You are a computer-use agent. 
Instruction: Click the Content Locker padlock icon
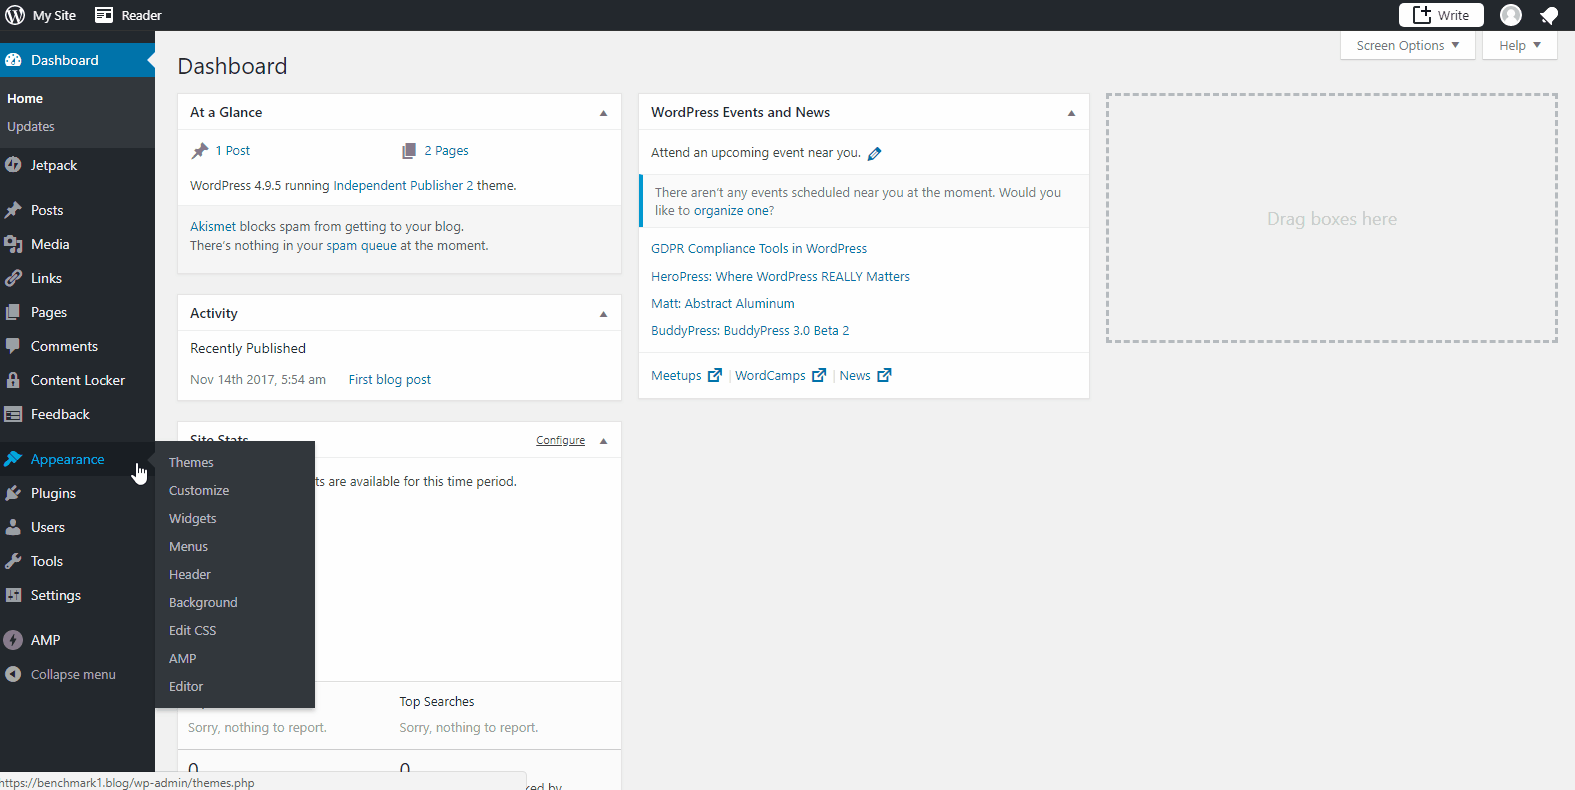point(13,380)
